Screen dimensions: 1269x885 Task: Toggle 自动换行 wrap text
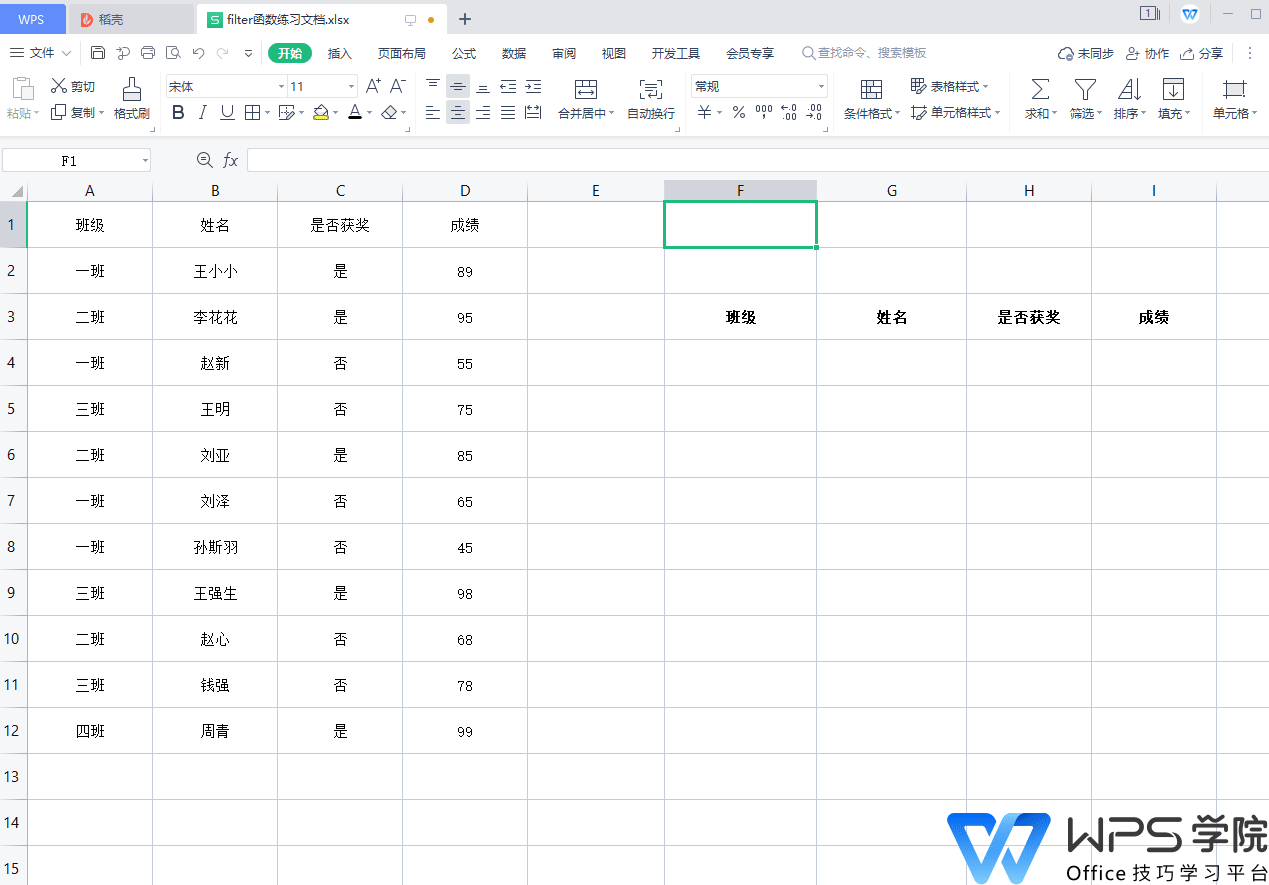click(x=651, y=98)
